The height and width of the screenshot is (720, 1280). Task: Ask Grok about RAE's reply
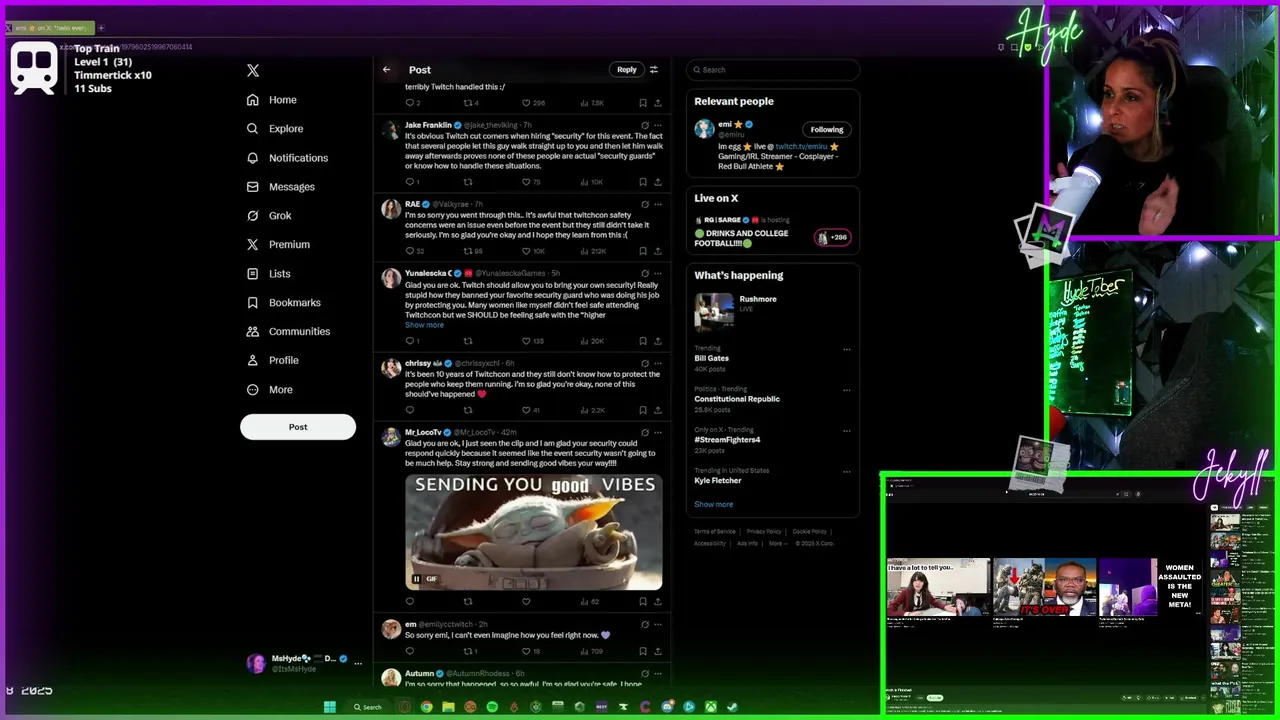click(645, 204)
